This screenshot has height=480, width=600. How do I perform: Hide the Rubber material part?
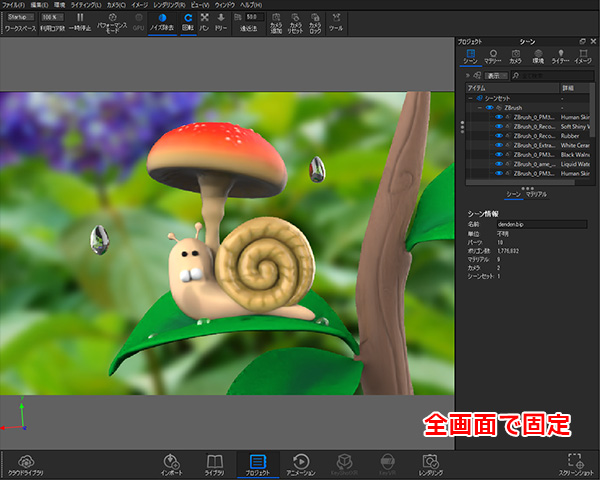[x=500, y=137]
